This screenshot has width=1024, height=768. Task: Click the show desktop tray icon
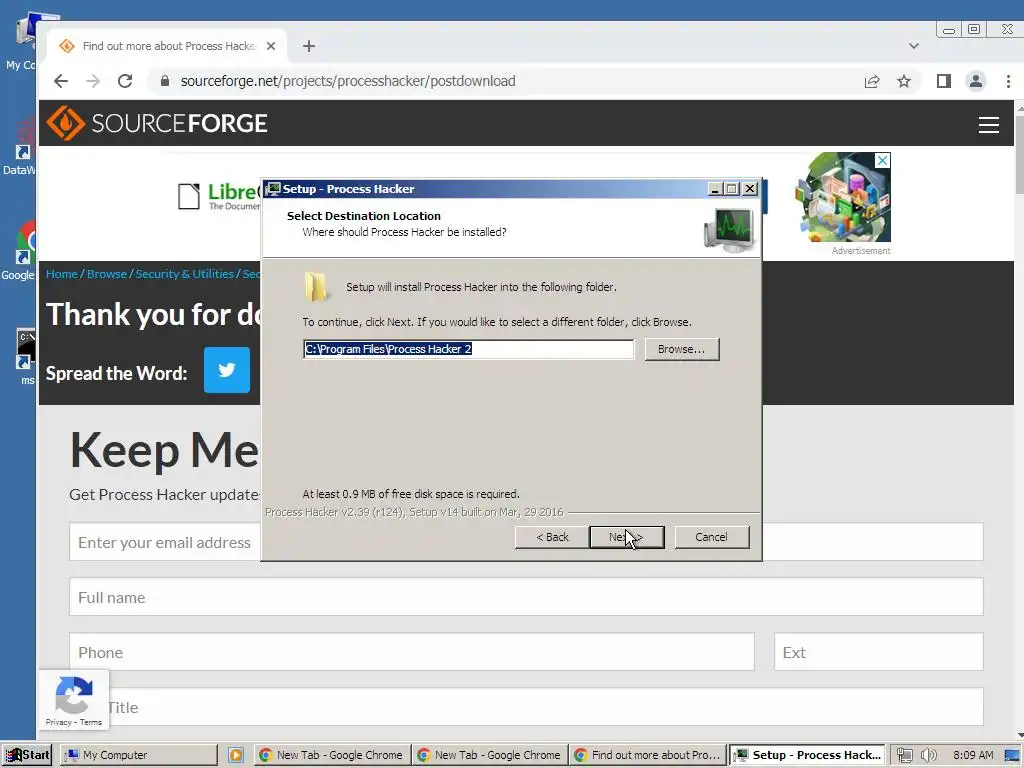(x=1012, y=755)
